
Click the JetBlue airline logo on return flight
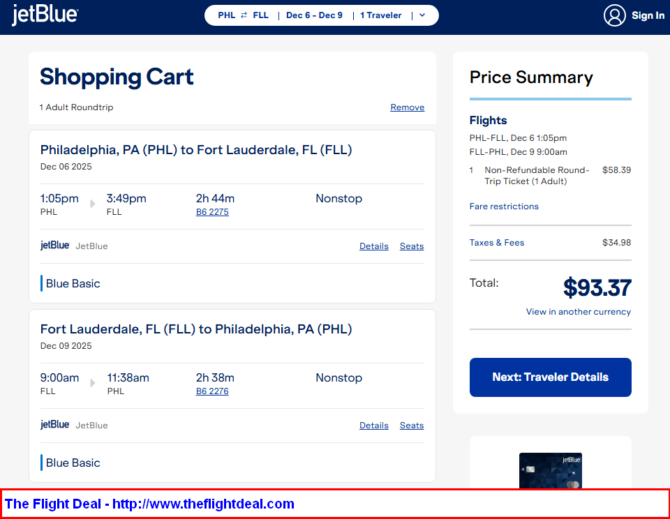pos(55,425)
